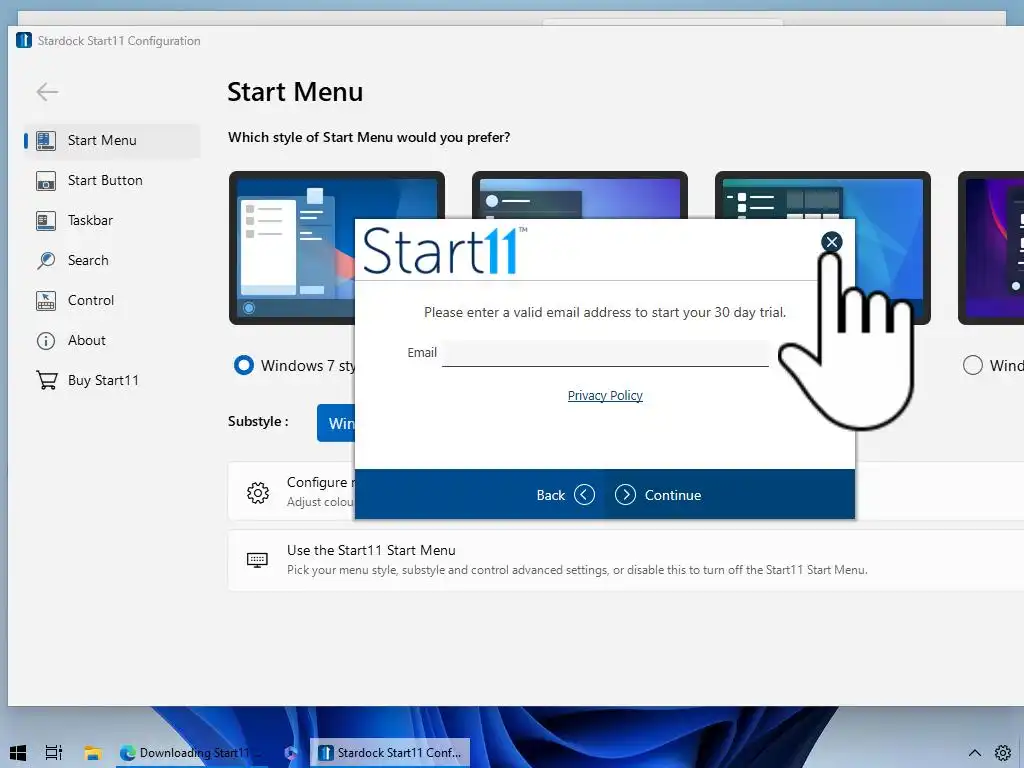The image size is (1024, 768).
Task: Click the Start11 logo in dialog
Action: pyautogui.click(x=445, y=251)
